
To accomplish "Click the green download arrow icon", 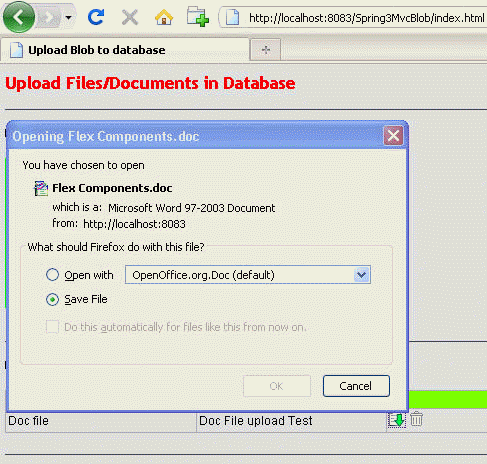I will point(396,420).
